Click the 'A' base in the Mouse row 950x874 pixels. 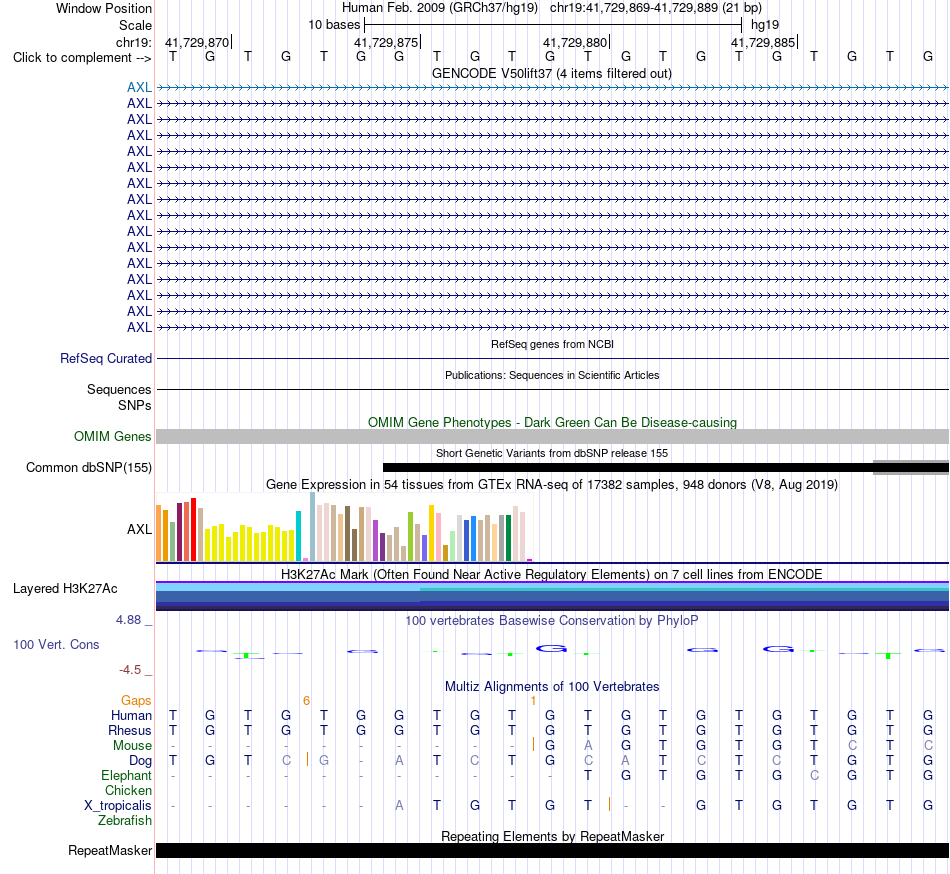point(588,746)
